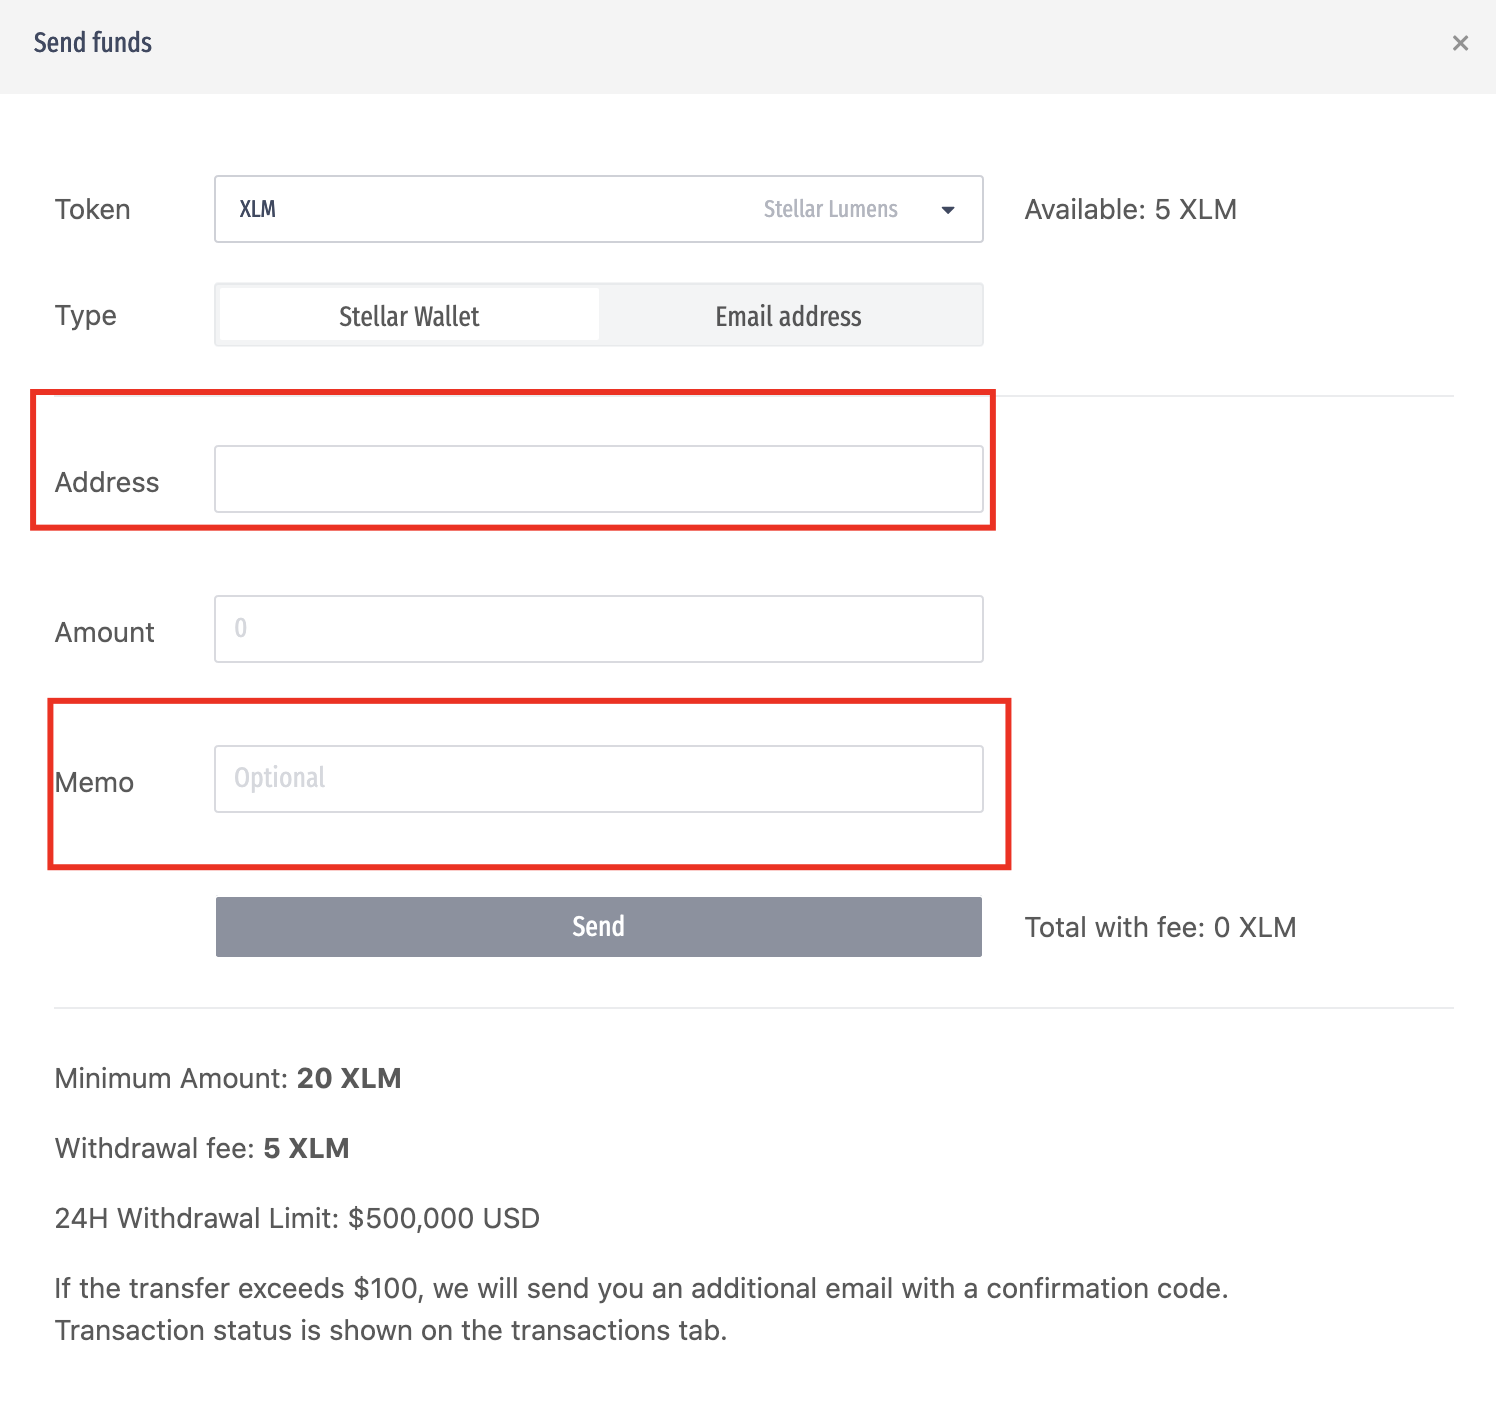Click the Amount field label

coord(105,633)
